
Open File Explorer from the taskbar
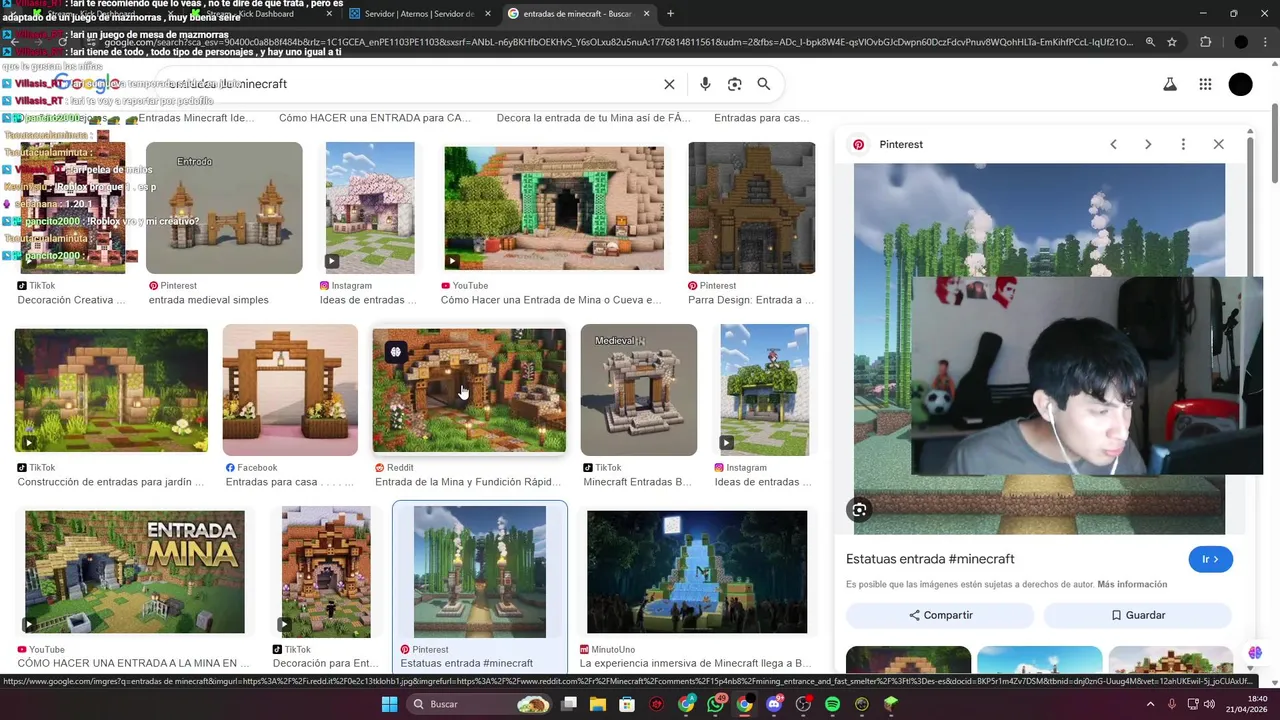tap(598, 704)
